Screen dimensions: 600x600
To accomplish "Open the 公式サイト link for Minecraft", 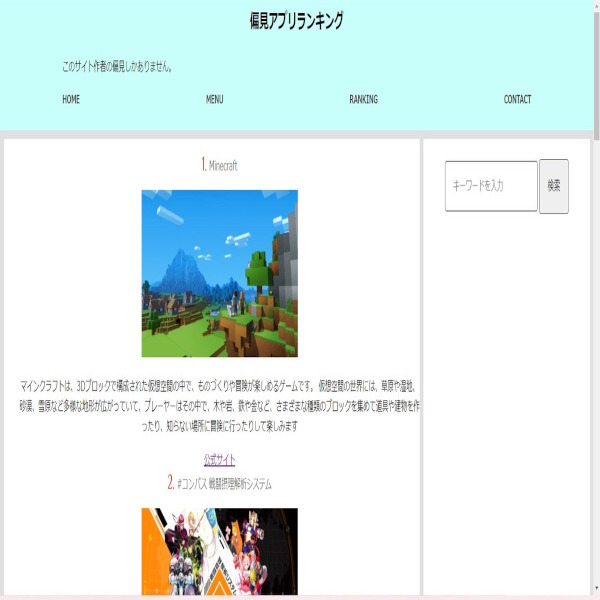I will (219, 460).
